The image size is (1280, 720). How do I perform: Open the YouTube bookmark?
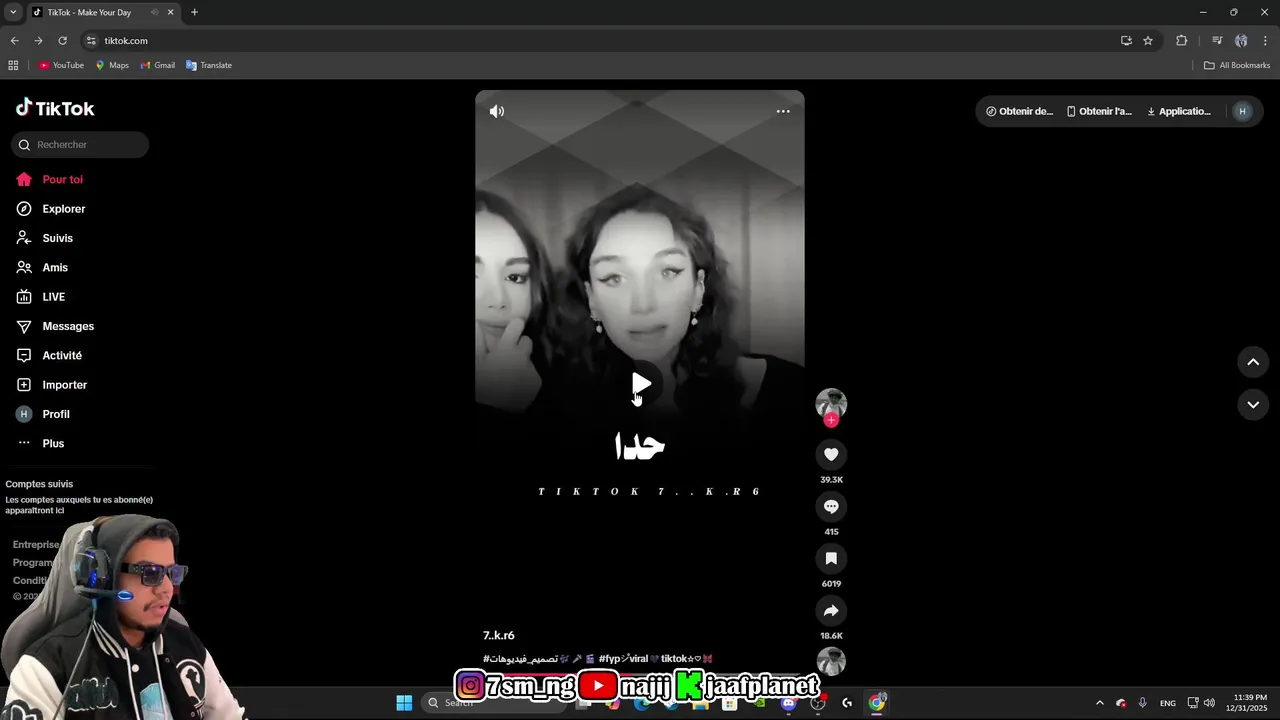click(x=61, y=65)
